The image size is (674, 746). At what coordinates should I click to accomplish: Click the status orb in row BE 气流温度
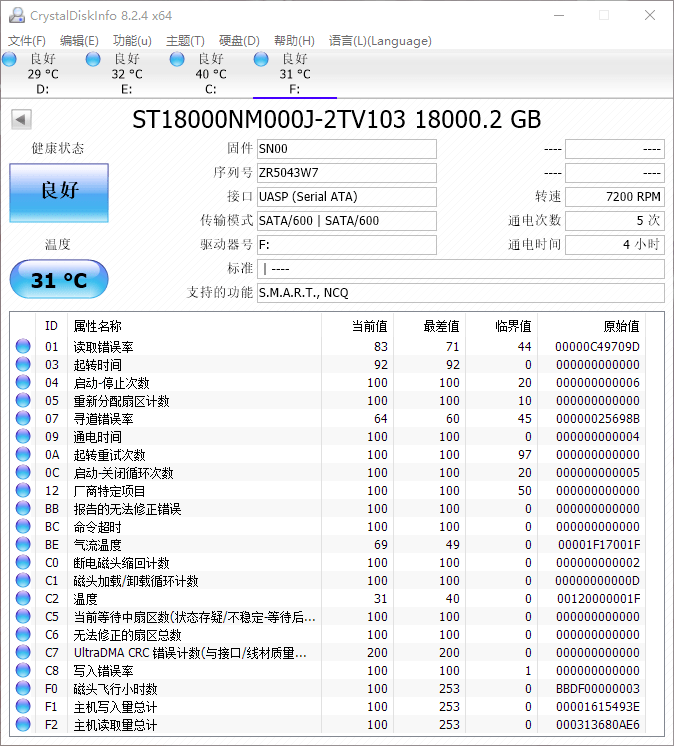point(23,544)
